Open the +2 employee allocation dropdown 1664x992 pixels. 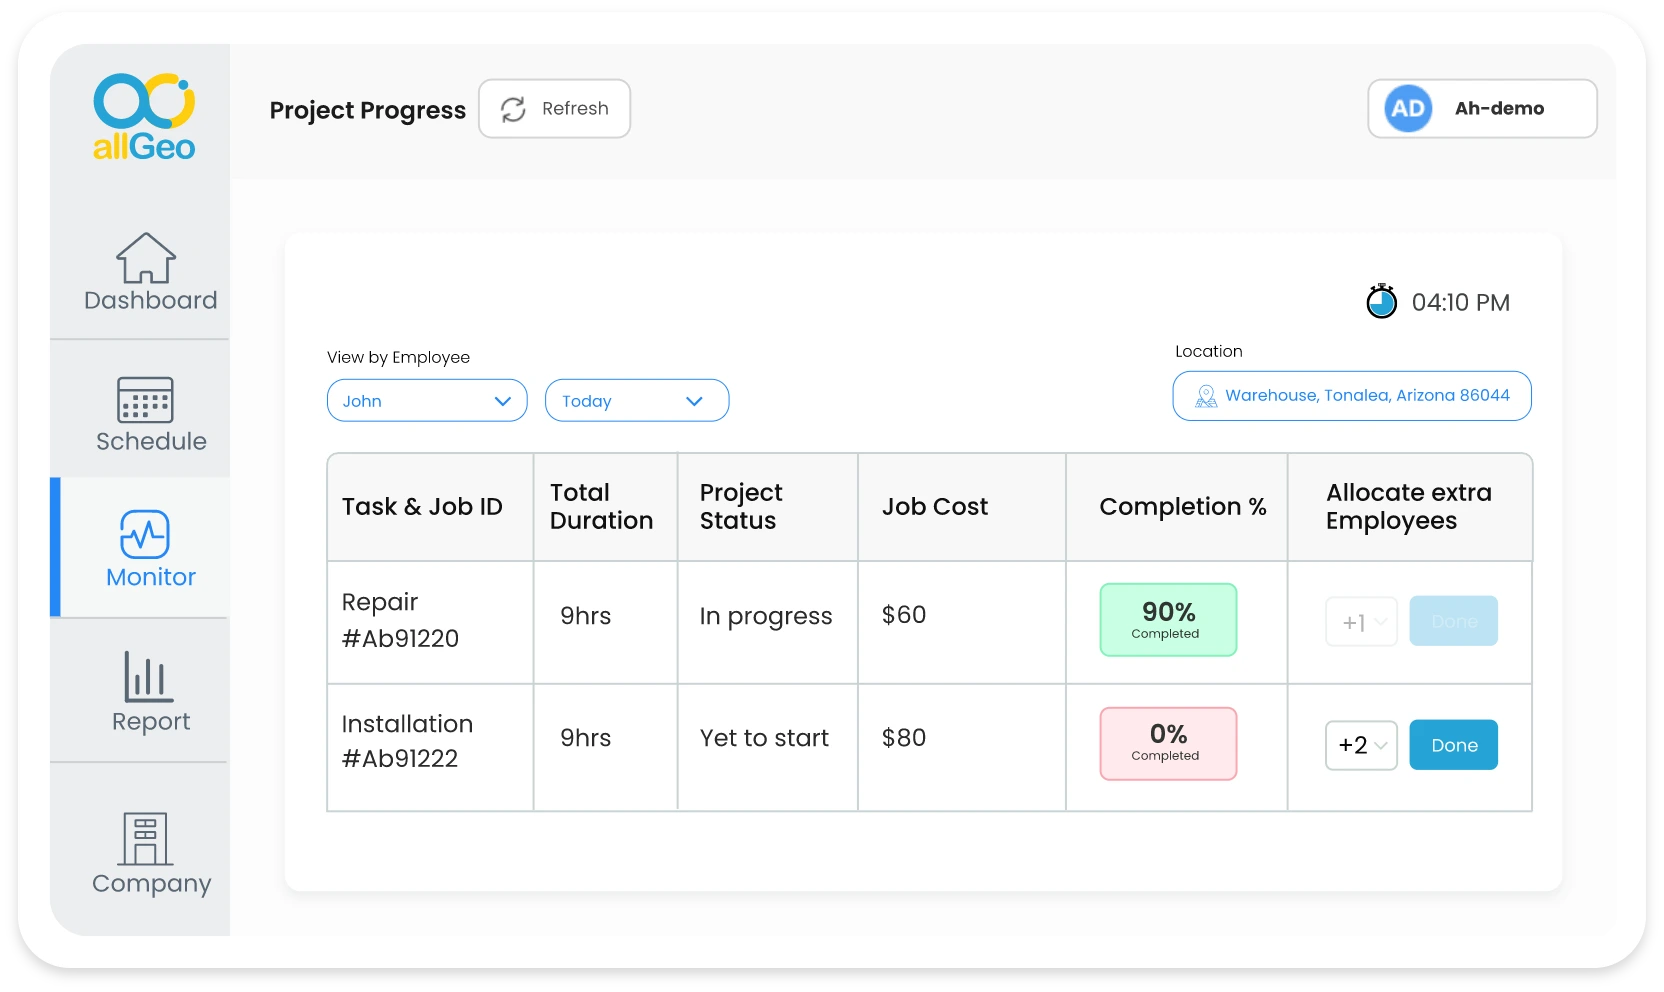click(x=1360, y=745)
